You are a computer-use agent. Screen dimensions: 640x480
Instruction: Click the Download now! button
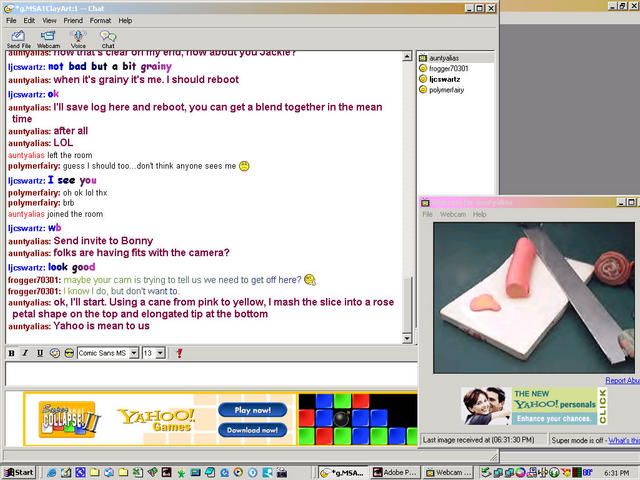click(x=252, y=430)
